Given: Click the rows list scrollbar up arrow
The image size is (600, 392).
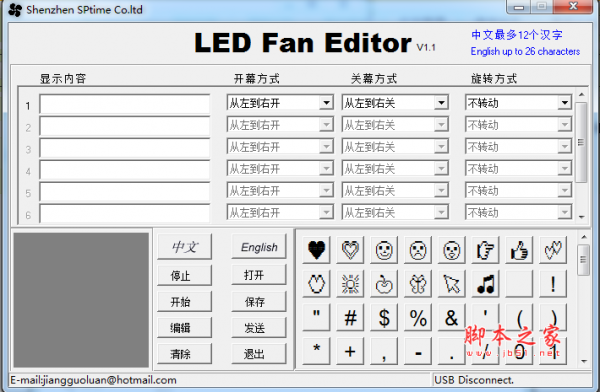Looking at the screenshot, I should tap(581, 95).
